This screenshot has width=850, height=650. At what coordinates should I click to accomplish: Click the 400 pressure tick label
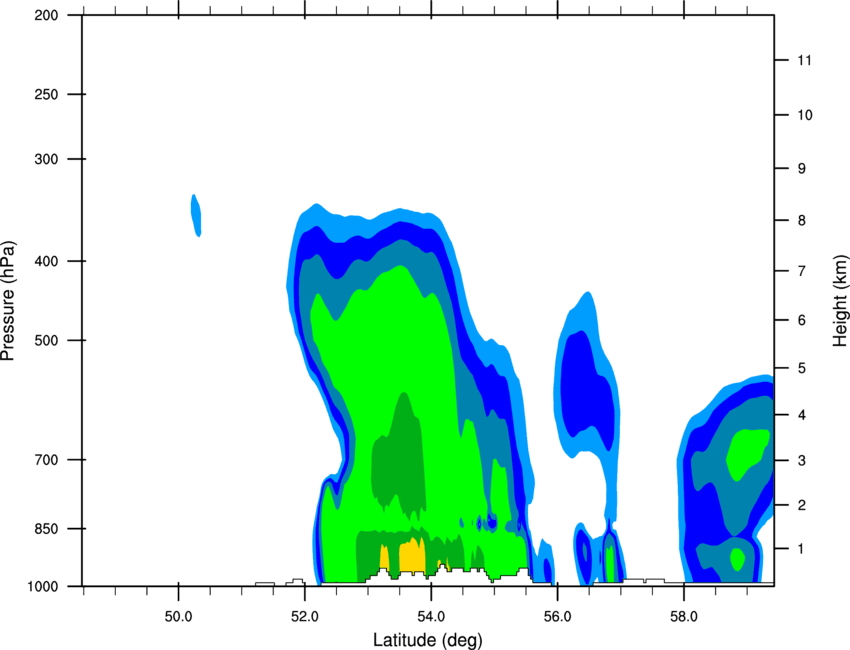[x=46, y=261]
